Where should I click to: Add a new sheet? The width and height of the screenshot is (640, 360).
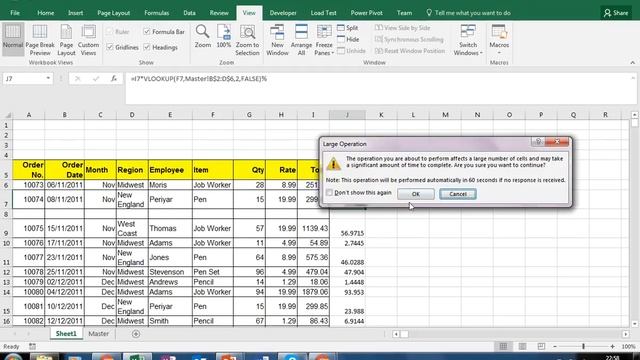[136, 334]
